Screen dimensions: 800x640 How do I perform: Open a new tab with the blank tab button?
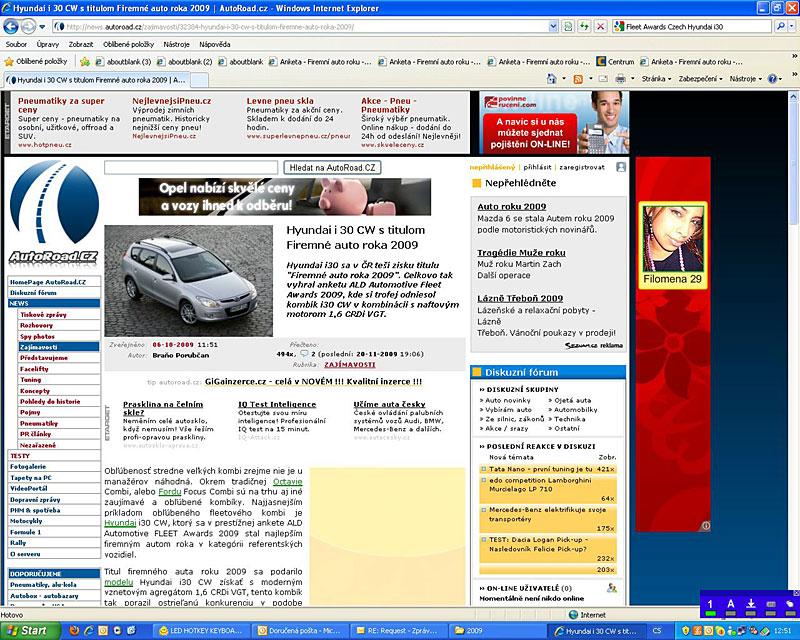199,80
